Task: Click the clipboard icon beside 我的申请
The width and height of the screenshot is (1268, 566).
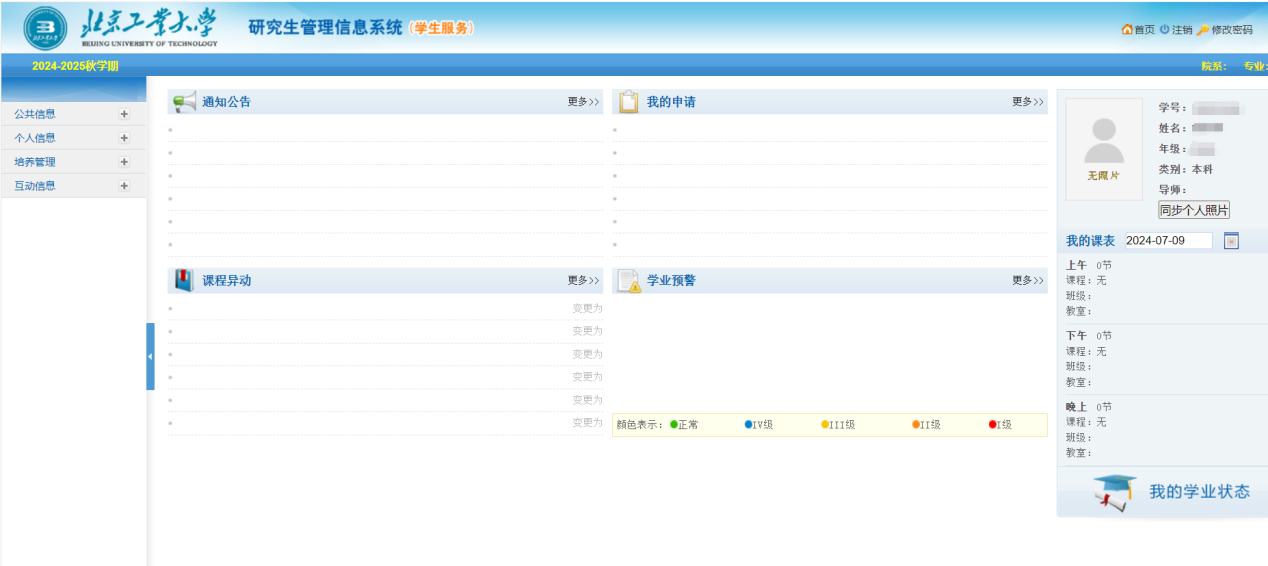Action: click(x=628, y=102)
